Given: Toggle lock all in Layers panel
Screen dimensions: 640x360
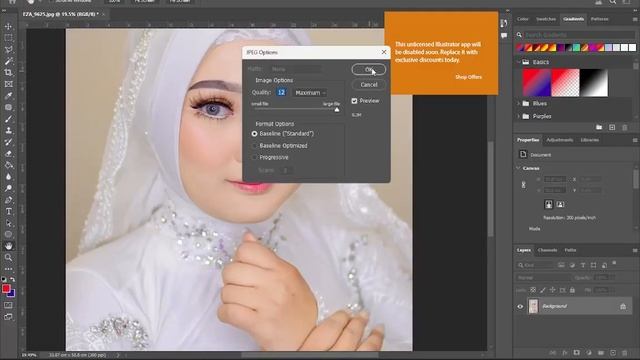Looking at the screenshot, I should pos(572,290).
